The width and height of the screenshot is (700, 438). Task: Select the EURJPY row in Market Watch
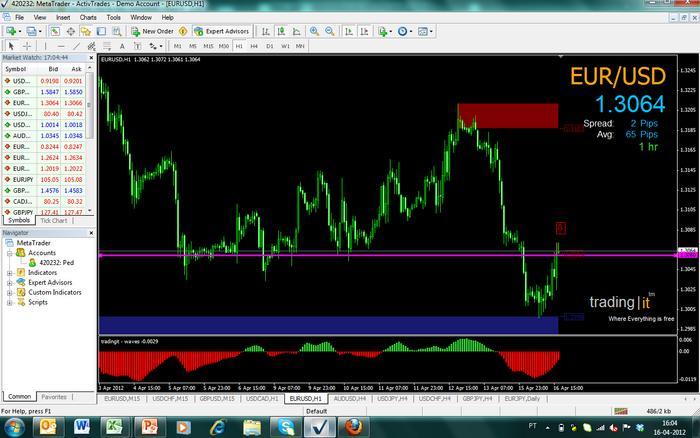(44, 179)
